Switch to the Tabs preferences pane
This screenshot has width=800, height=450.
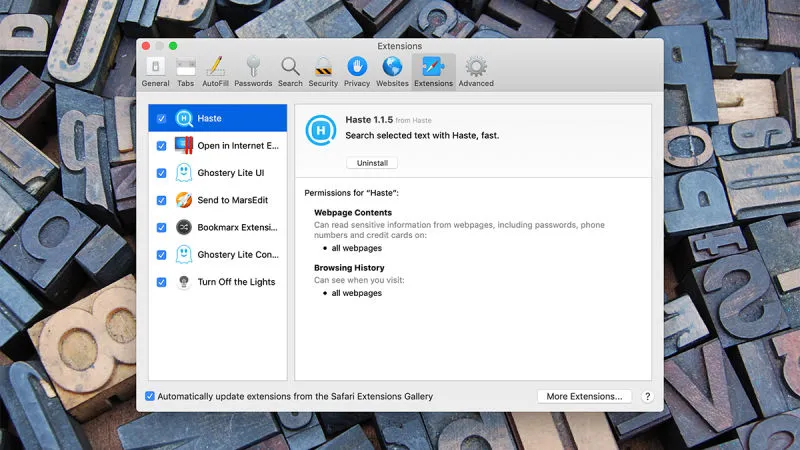tap(185, 70)
